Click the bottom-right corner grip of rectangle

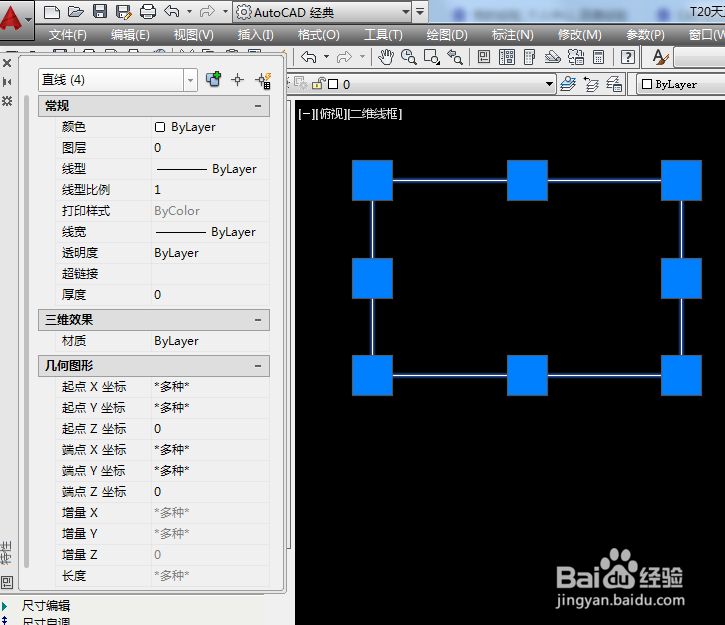pos(681,375)
